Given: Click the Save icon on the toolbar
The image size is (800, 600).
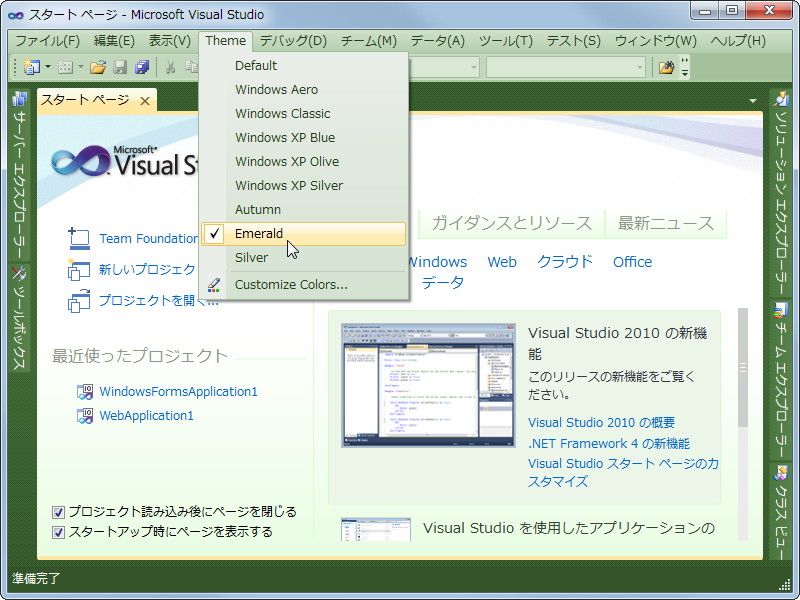Looking at the screenshot, I should 120,67.
